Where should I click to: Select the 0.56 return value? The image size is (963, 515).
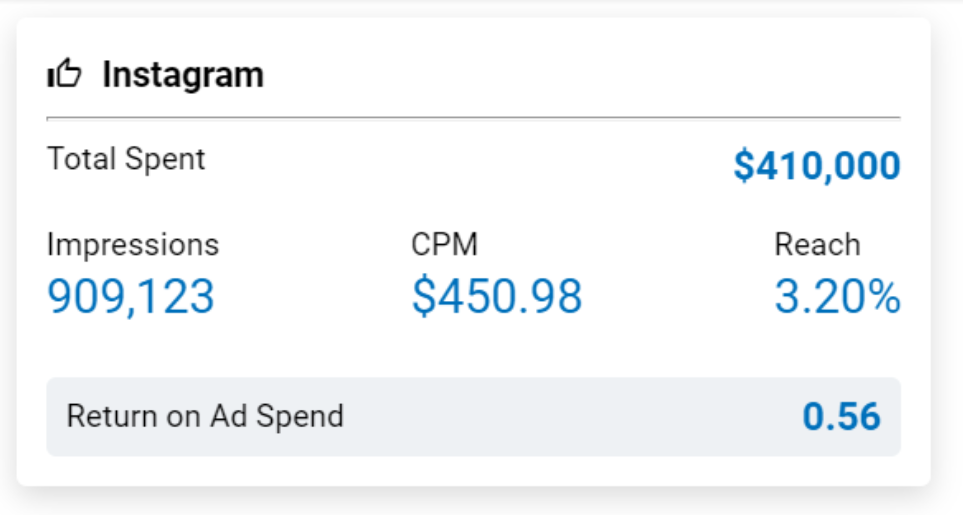coord(841,417)
